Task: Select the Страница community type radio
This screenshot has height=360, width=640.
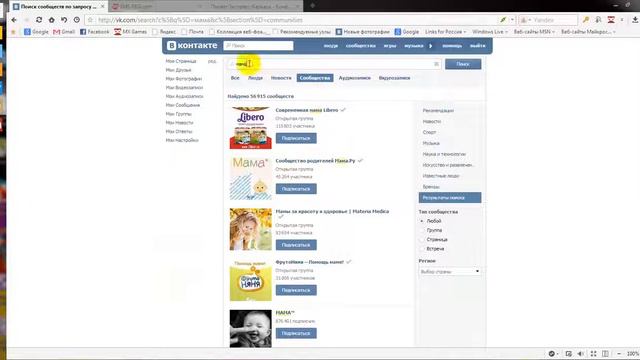Action: [x=422, y=240]
